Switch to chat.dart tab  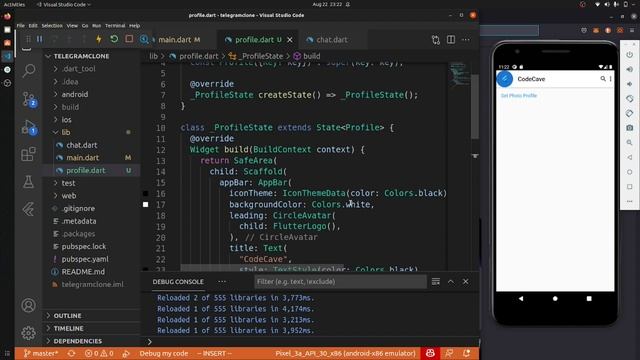[x=332, y=40]
